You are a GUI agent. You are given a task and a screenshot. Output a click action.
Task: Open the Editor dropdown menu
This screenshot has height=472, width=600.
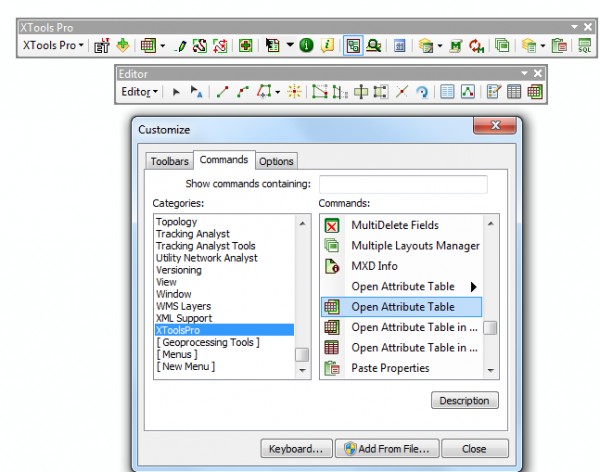[x=139, y=92]
